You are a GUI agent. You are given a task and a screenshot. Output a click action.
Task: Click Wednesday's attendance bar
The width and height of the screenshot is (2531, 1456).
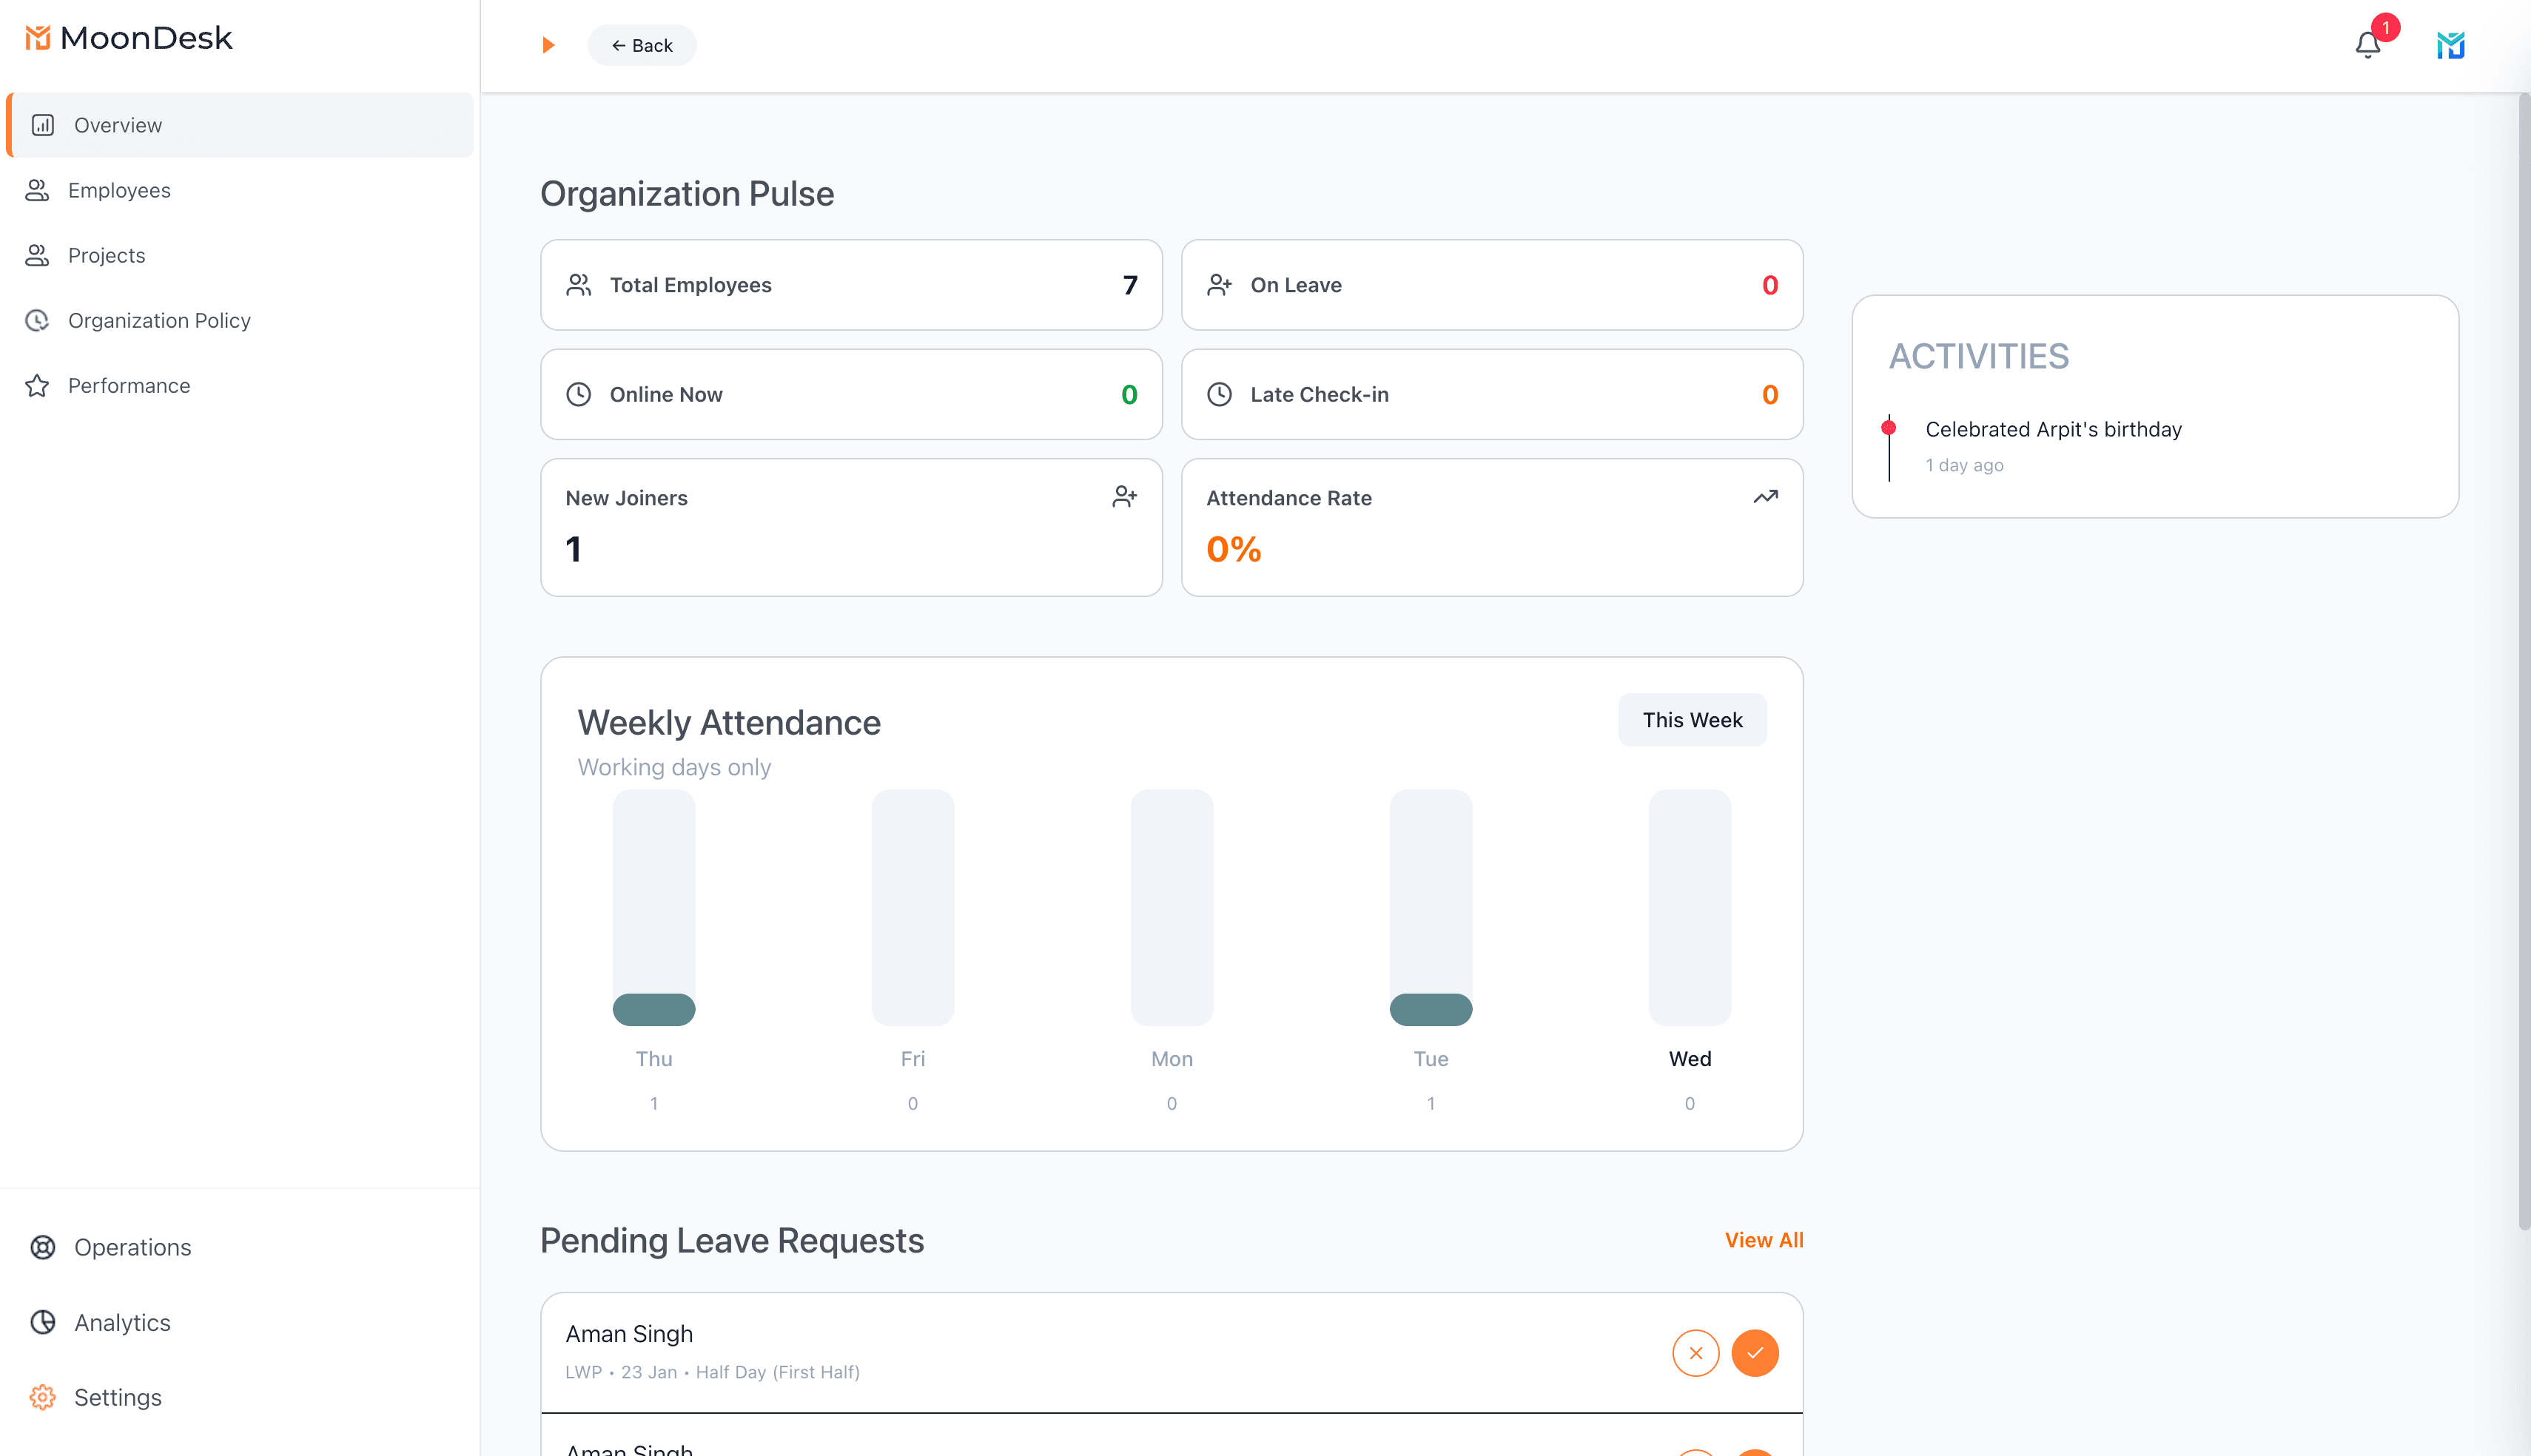(x=1690, y=907)
